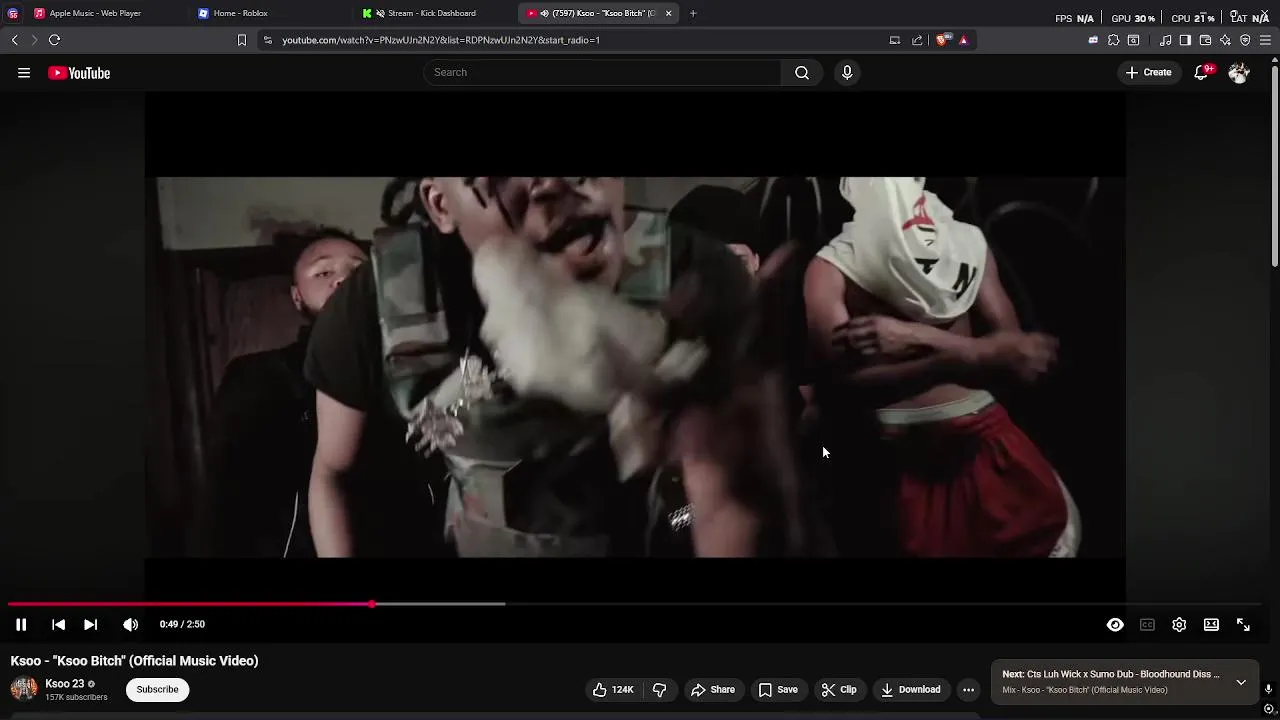Start voice search with the microphone
This screenshot has height=720, width=1280.
coord(847,72)
